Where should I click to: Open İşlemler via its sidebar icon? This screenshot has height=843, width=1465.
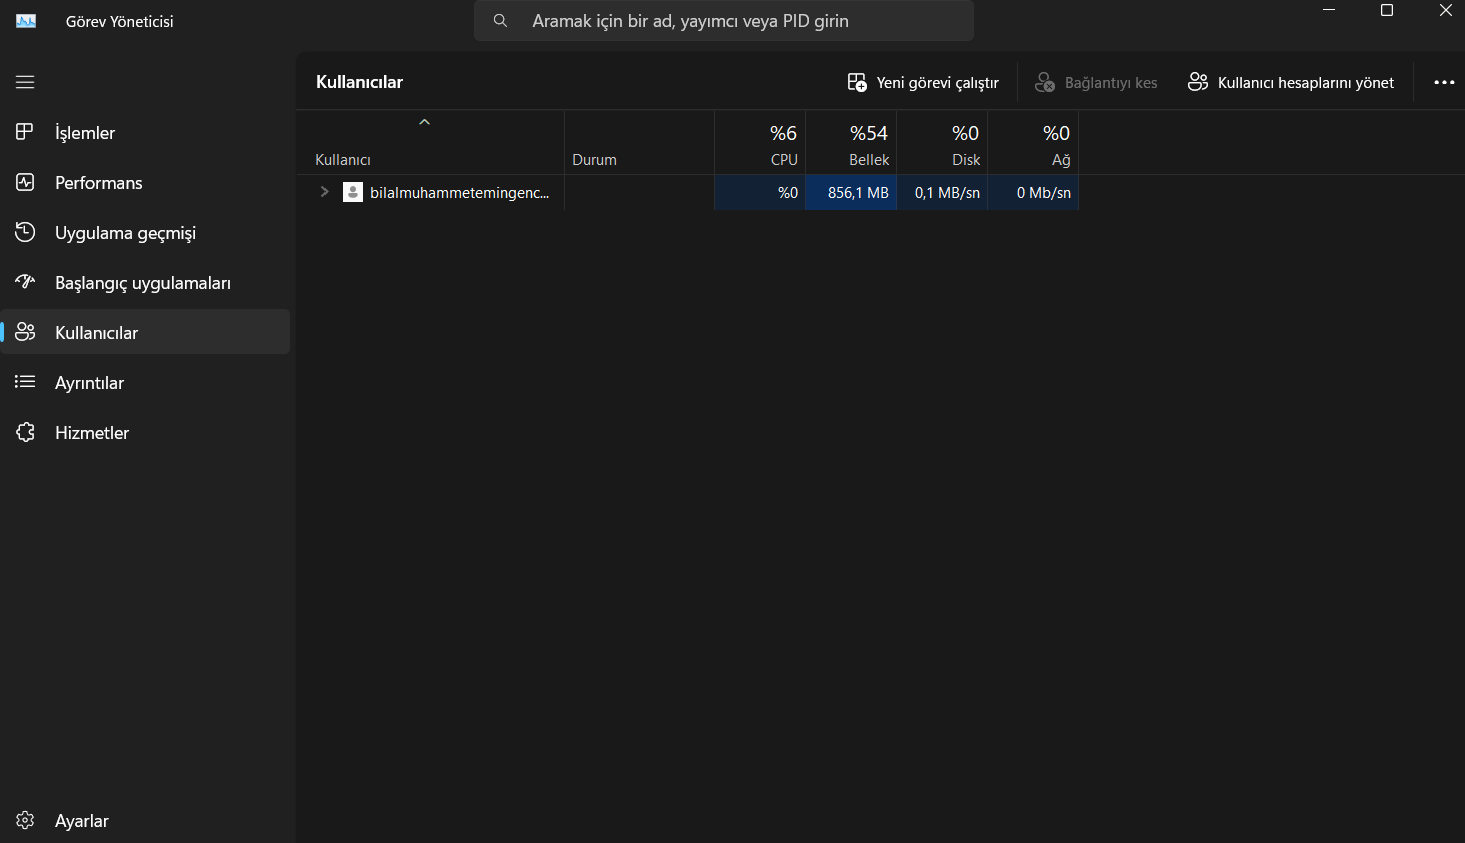coord(25,132)
